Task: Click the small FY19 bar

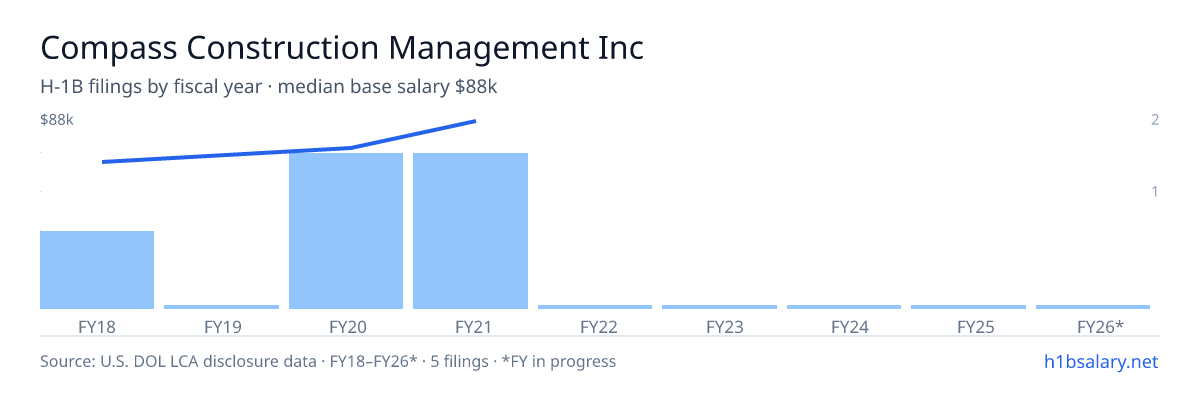Action: pyautogui.click(x=221, y=307)
